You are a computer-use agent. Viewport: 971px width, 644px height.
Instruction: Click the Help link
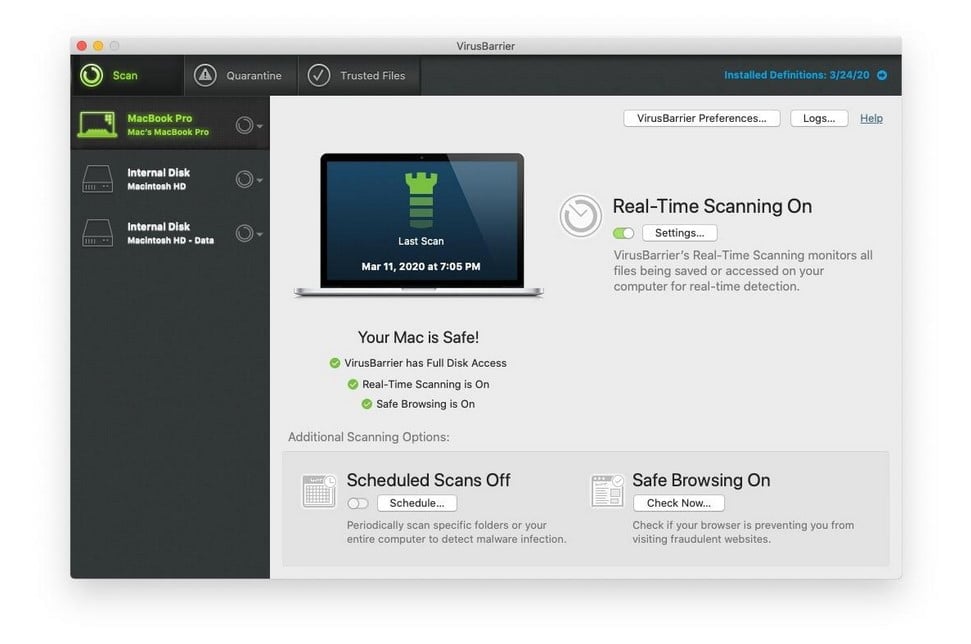(x=871, y=118)
